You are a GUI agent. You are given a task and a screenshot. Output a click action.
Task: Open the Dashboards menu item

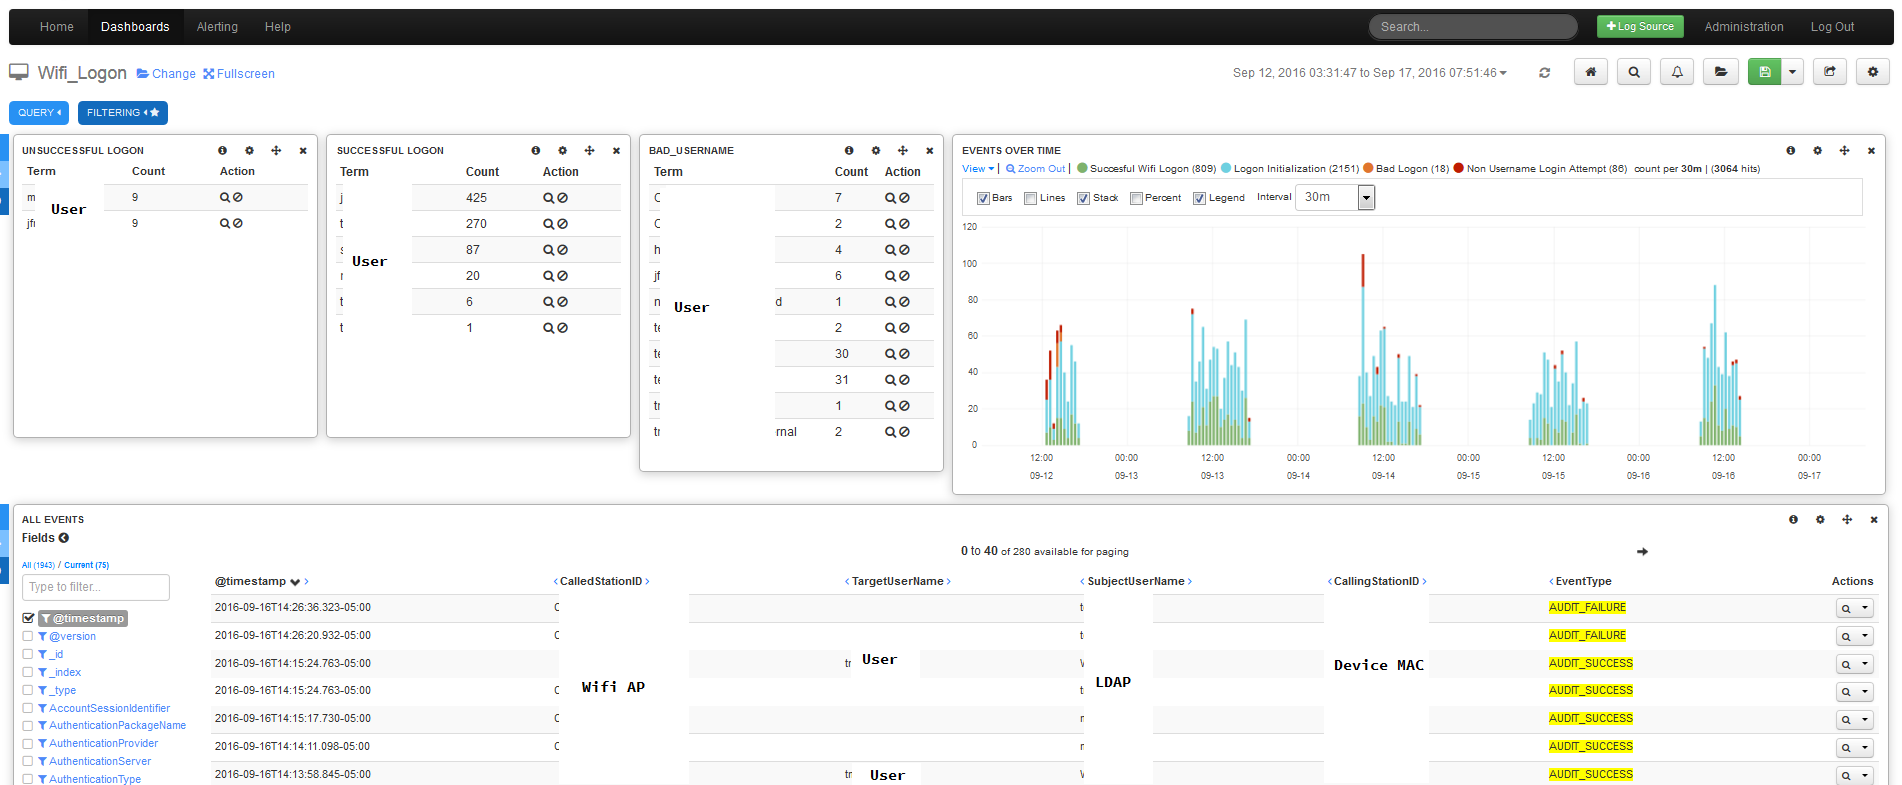pos(135,27)
